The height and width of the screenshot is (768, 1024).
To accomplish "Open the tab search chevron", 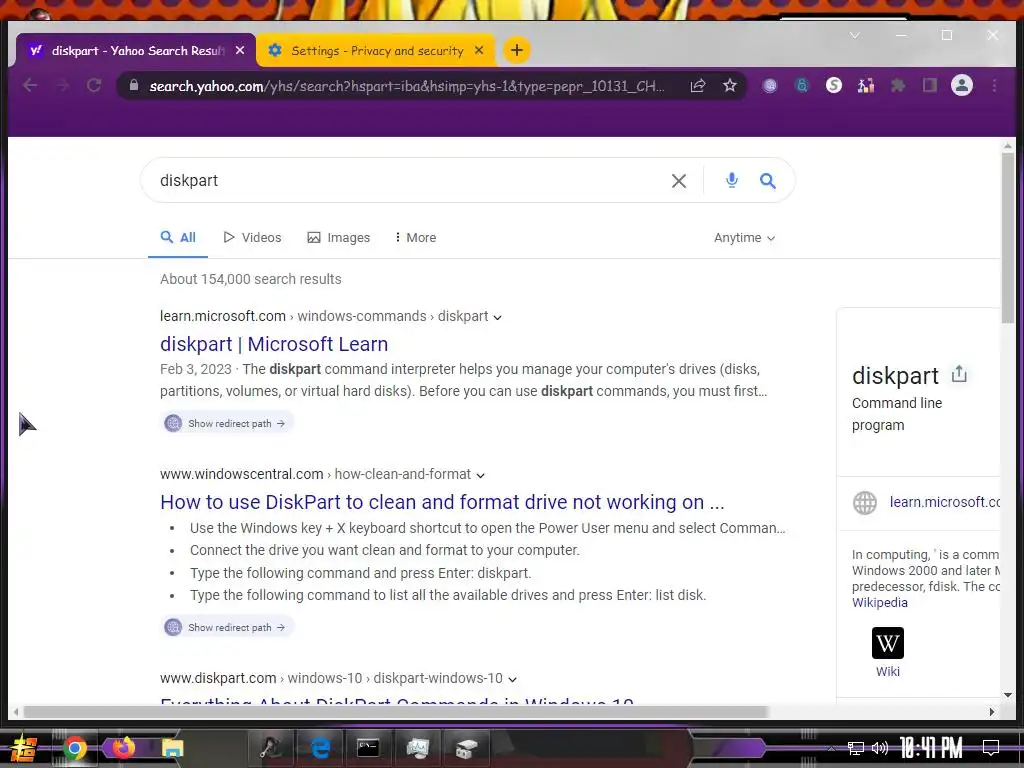I will click(854, 35).
